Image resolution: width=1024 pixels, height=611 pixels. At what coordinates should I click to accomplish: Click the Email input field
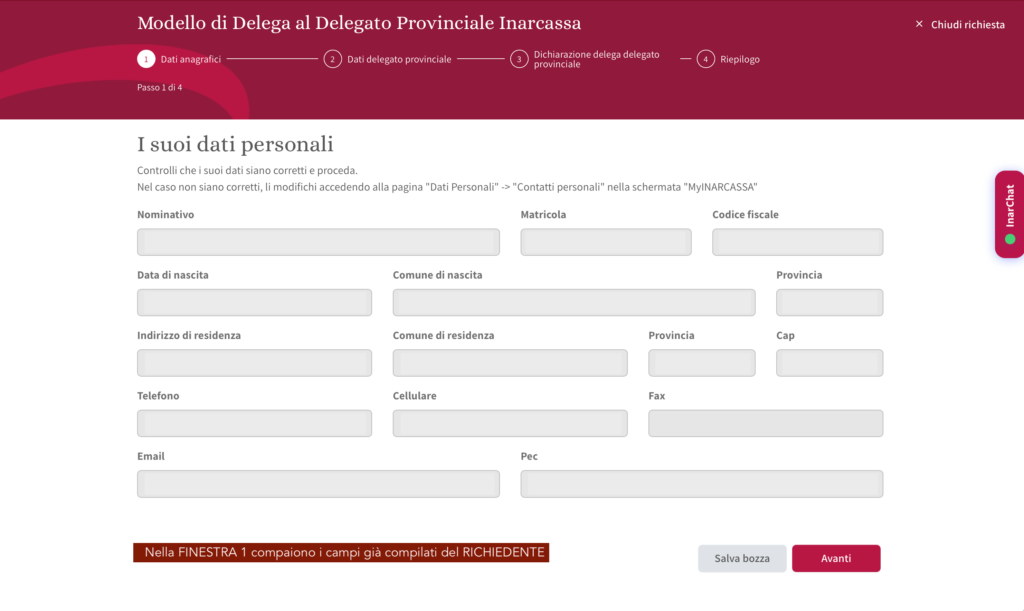pyautogui.click(x=318, y=484)
